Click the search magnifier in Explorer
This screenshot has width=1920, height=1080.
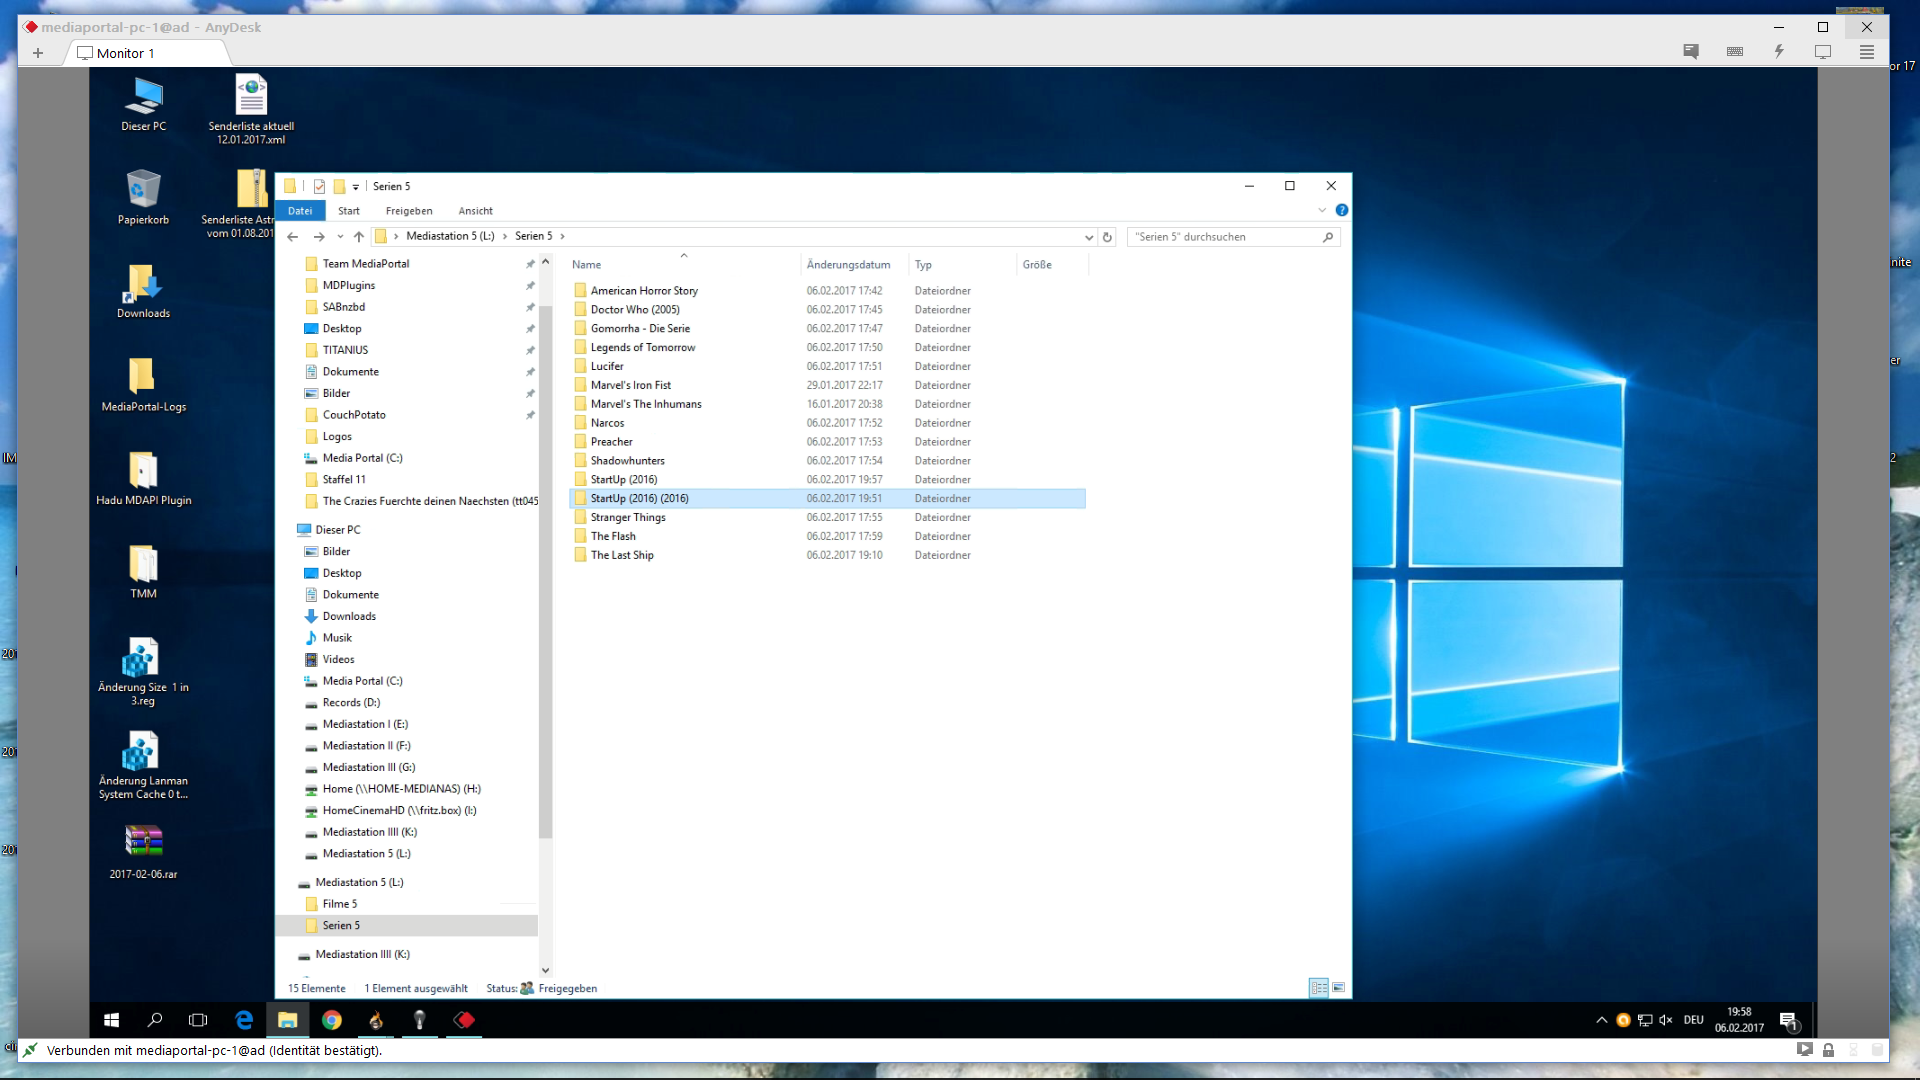(x=1328, y=237)
